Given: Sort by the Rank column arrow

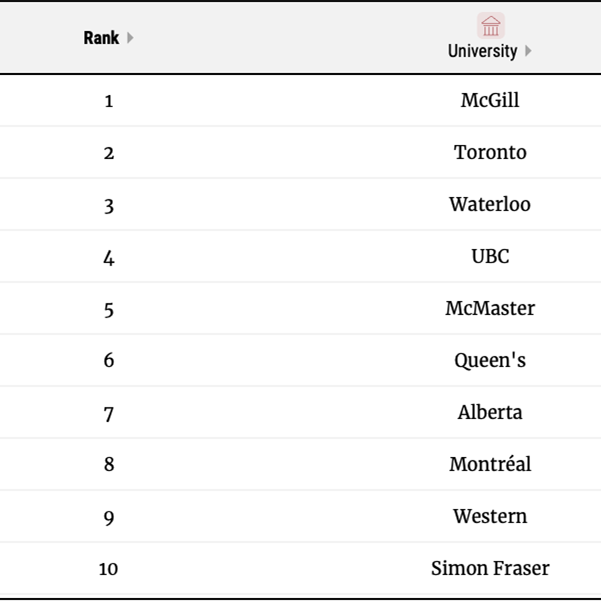Looking at the screenshot, I should 130,38.
